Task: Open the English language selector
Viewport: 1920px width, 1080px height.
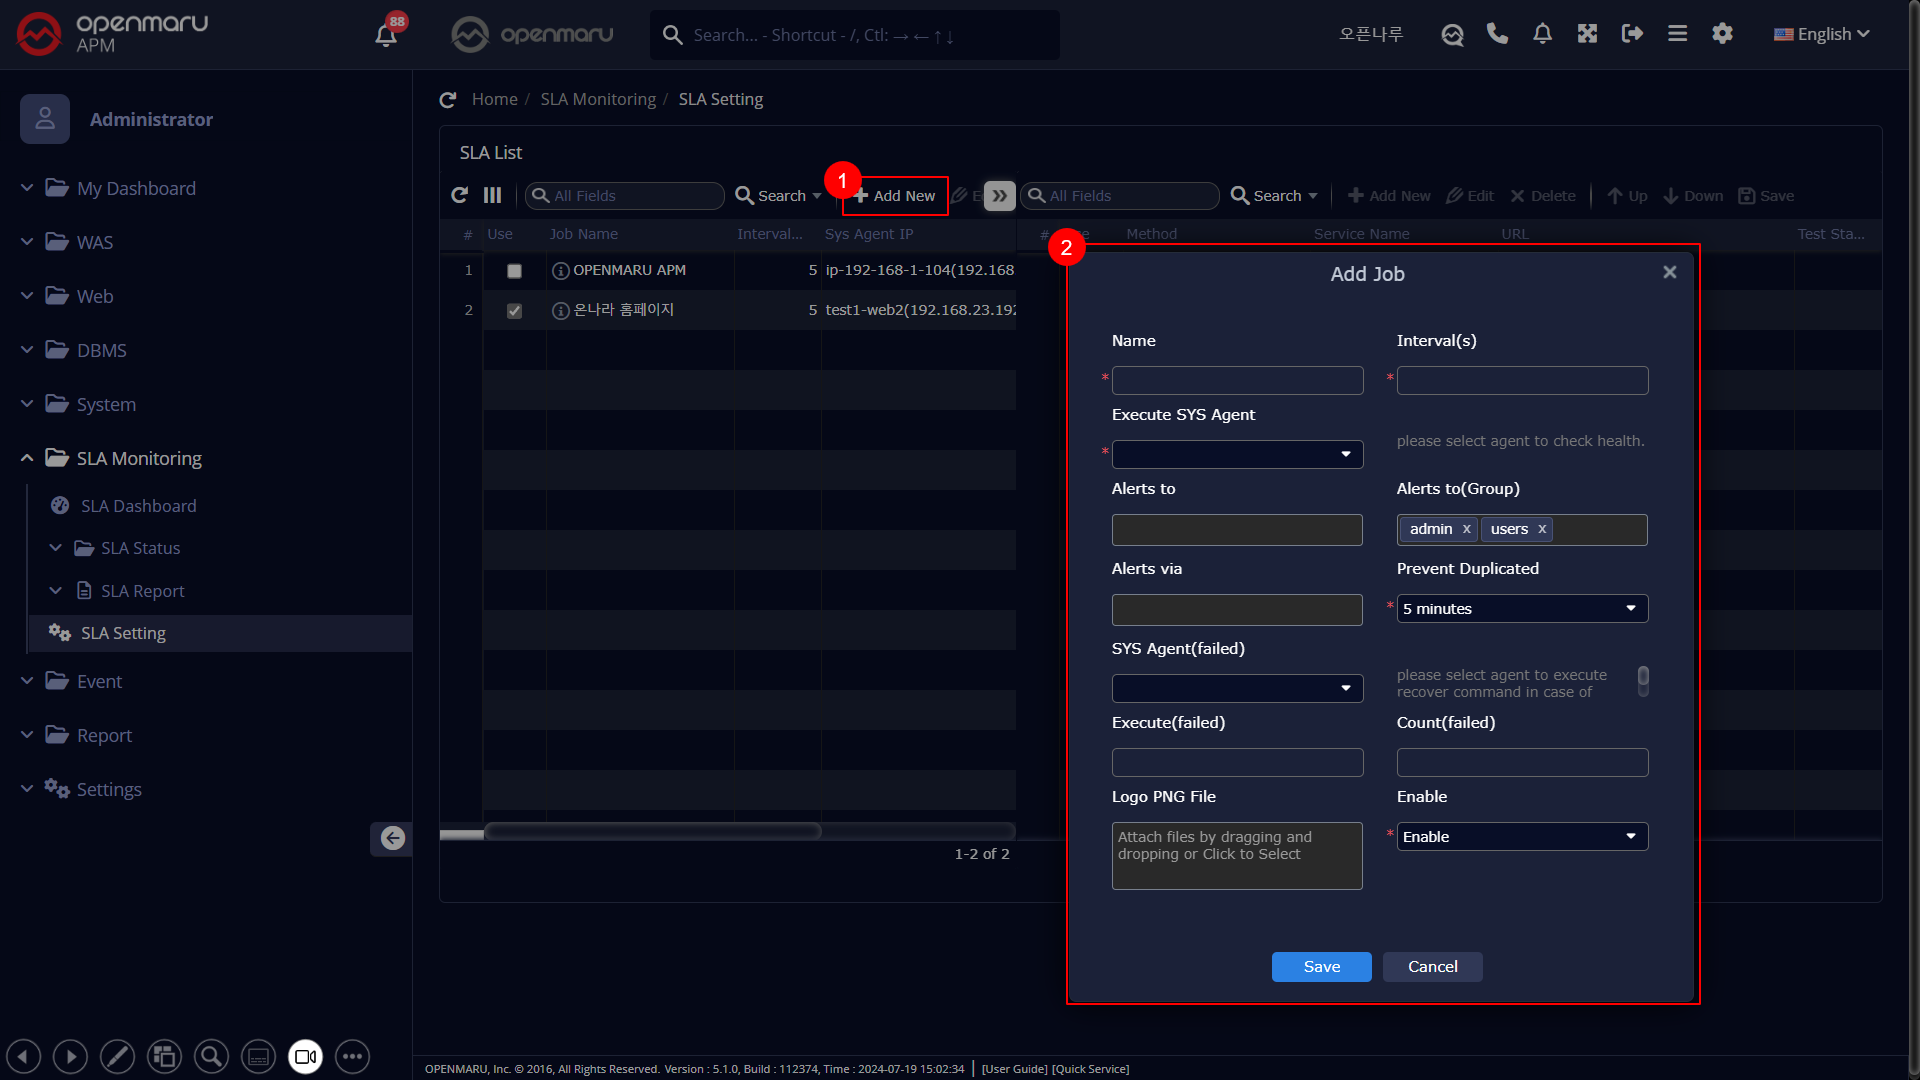Action: click(x=1822, y=34)
